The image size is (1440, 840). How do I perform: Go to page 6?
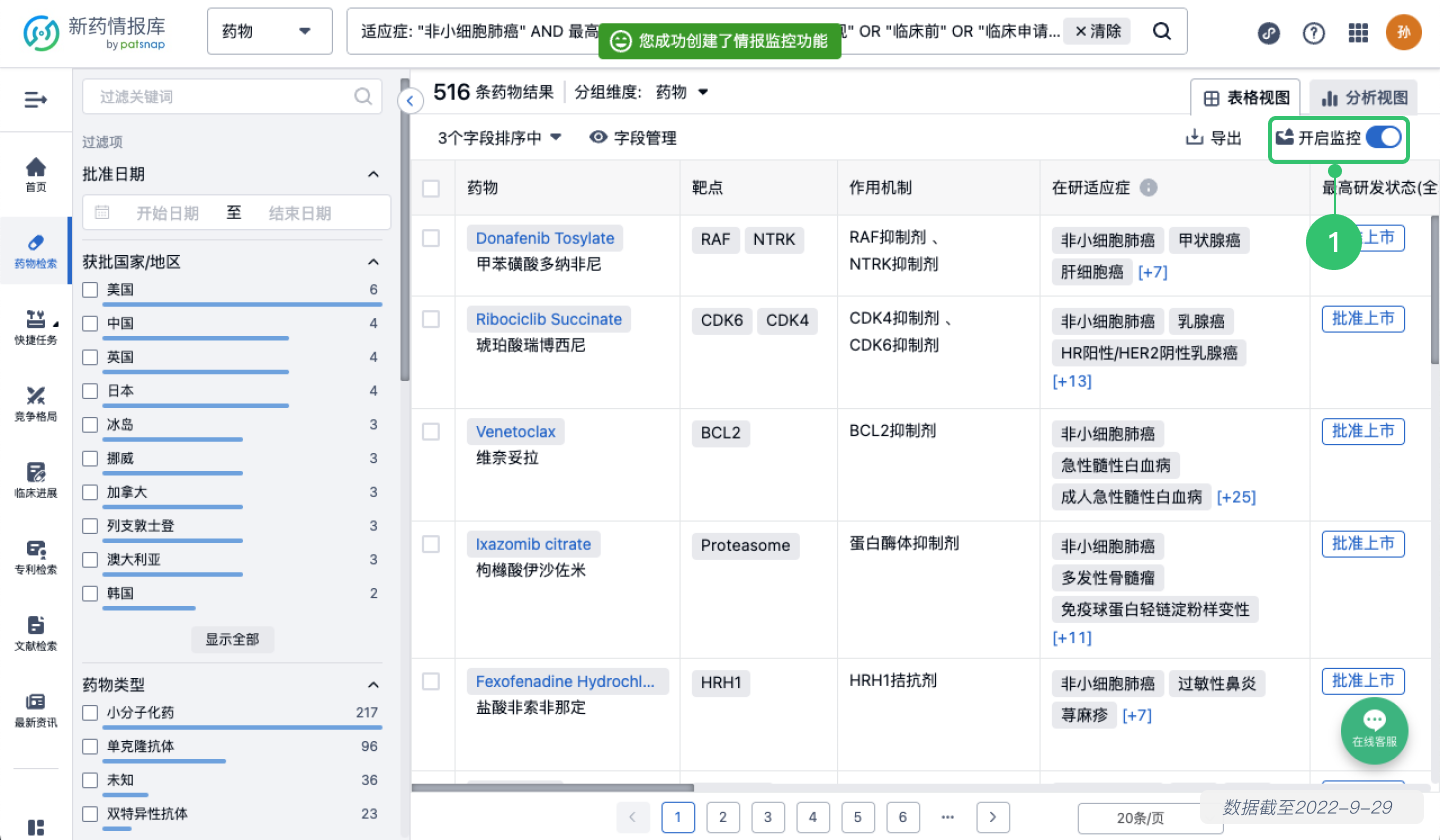pos(902,817)
